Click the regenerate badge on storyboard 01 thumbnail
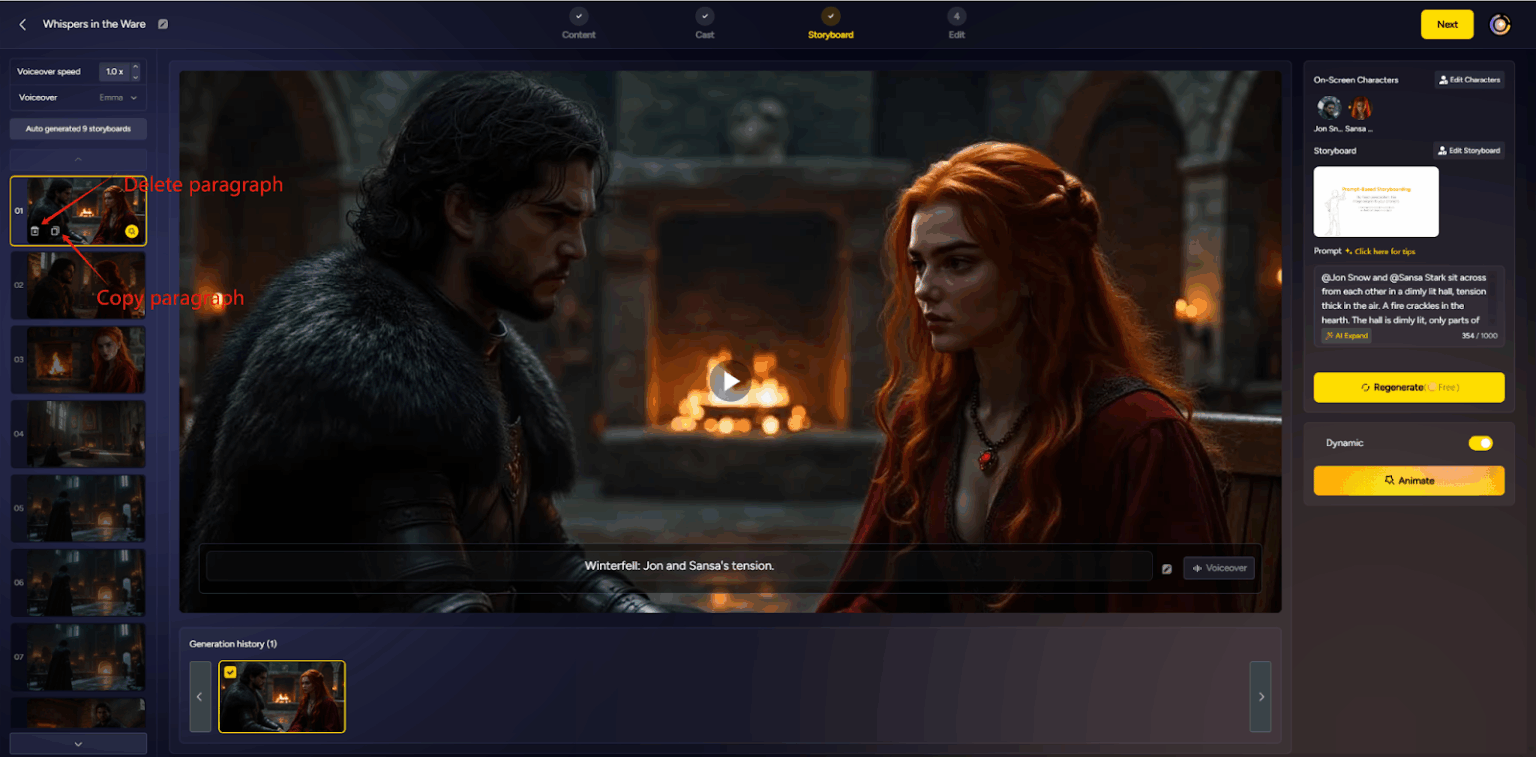Viewport: 1536px width, 757px height. (x=131, y=231)
